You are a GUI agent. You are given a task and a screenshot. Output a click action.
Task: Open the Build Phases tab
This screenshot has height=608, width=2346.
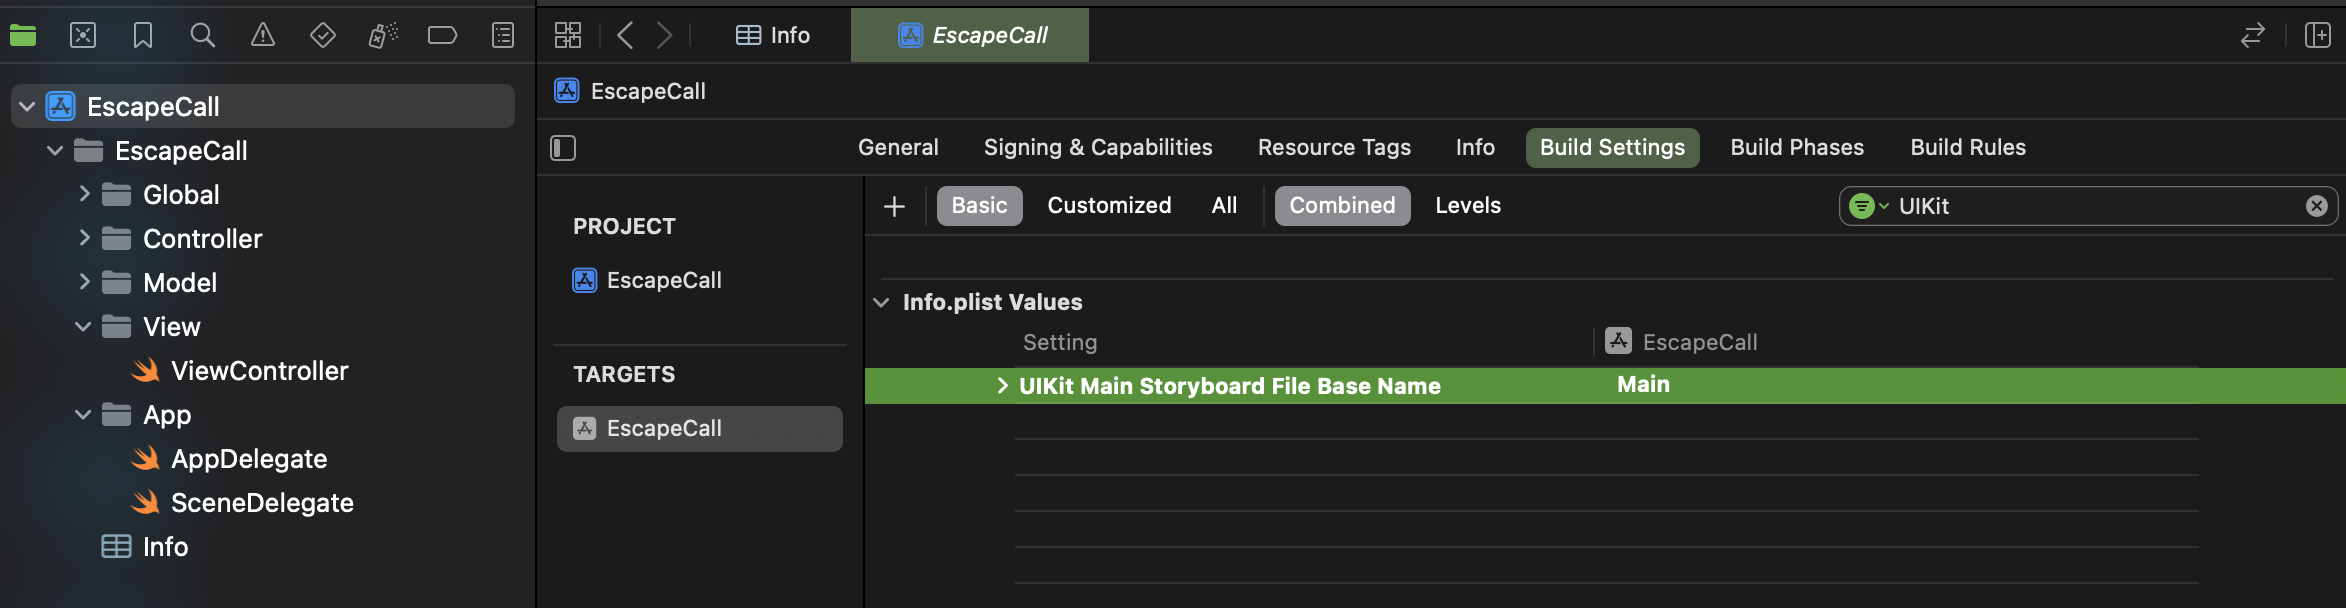[1797, 148]
